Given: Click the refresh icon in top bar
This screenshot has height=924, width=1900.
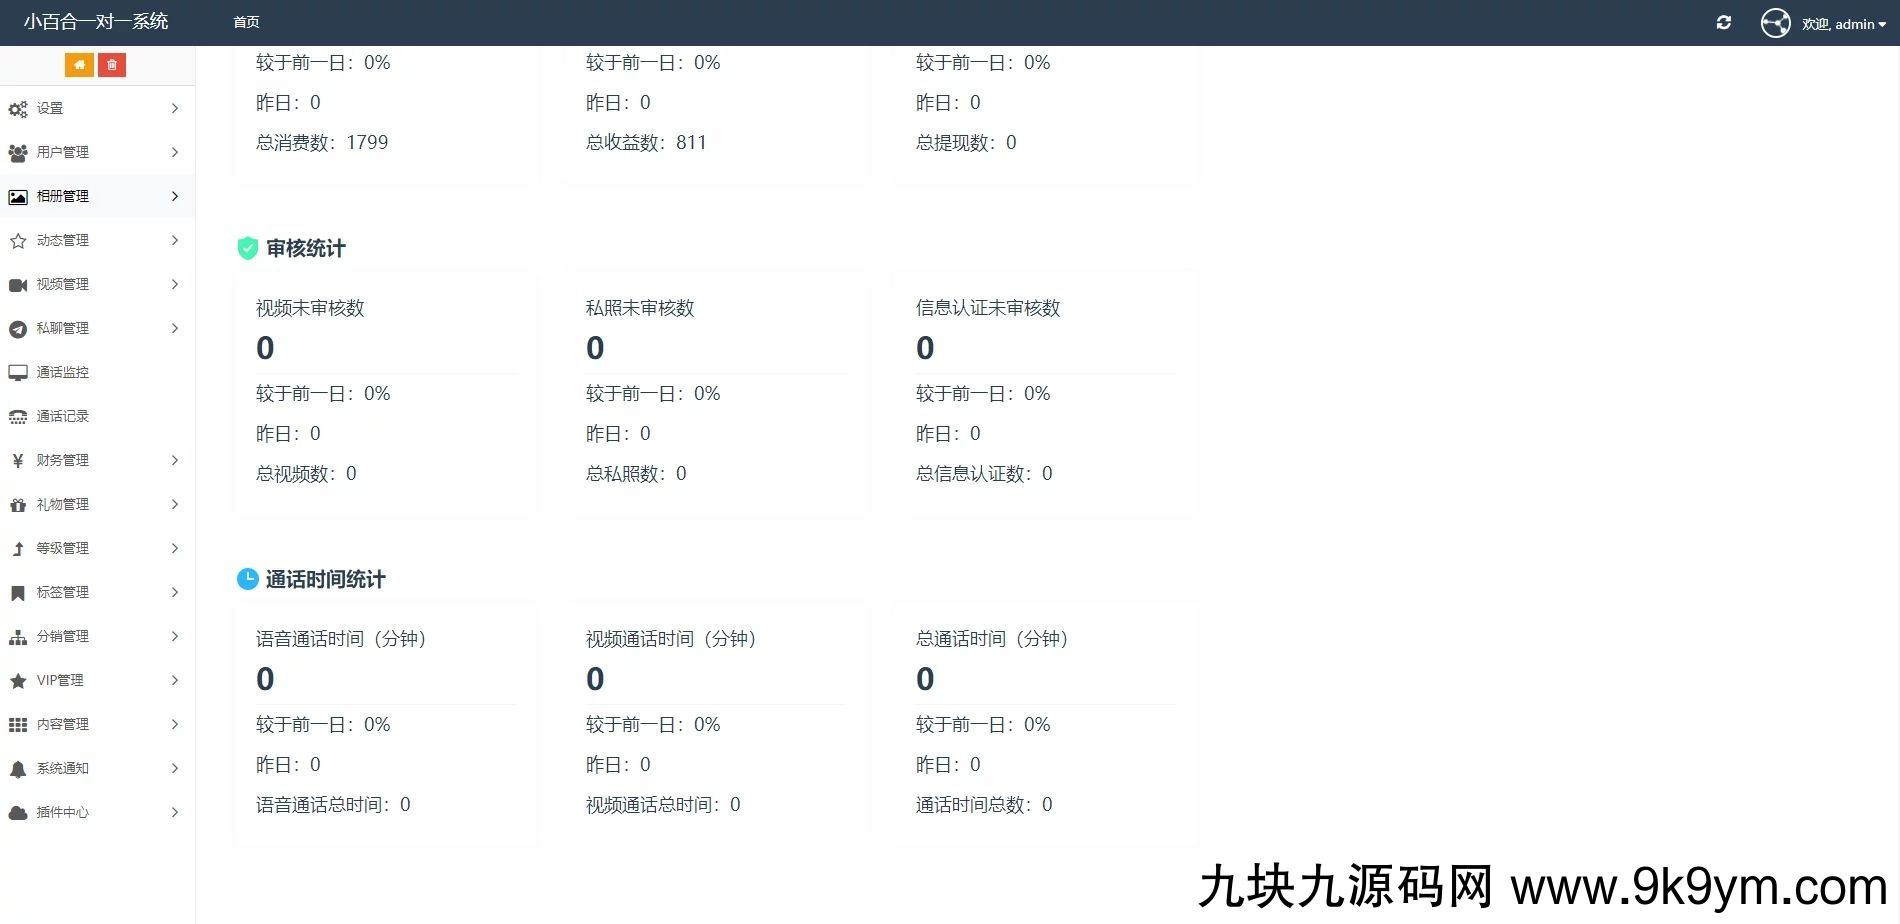Looking at the screenshot, I should tap(1723, 23).
